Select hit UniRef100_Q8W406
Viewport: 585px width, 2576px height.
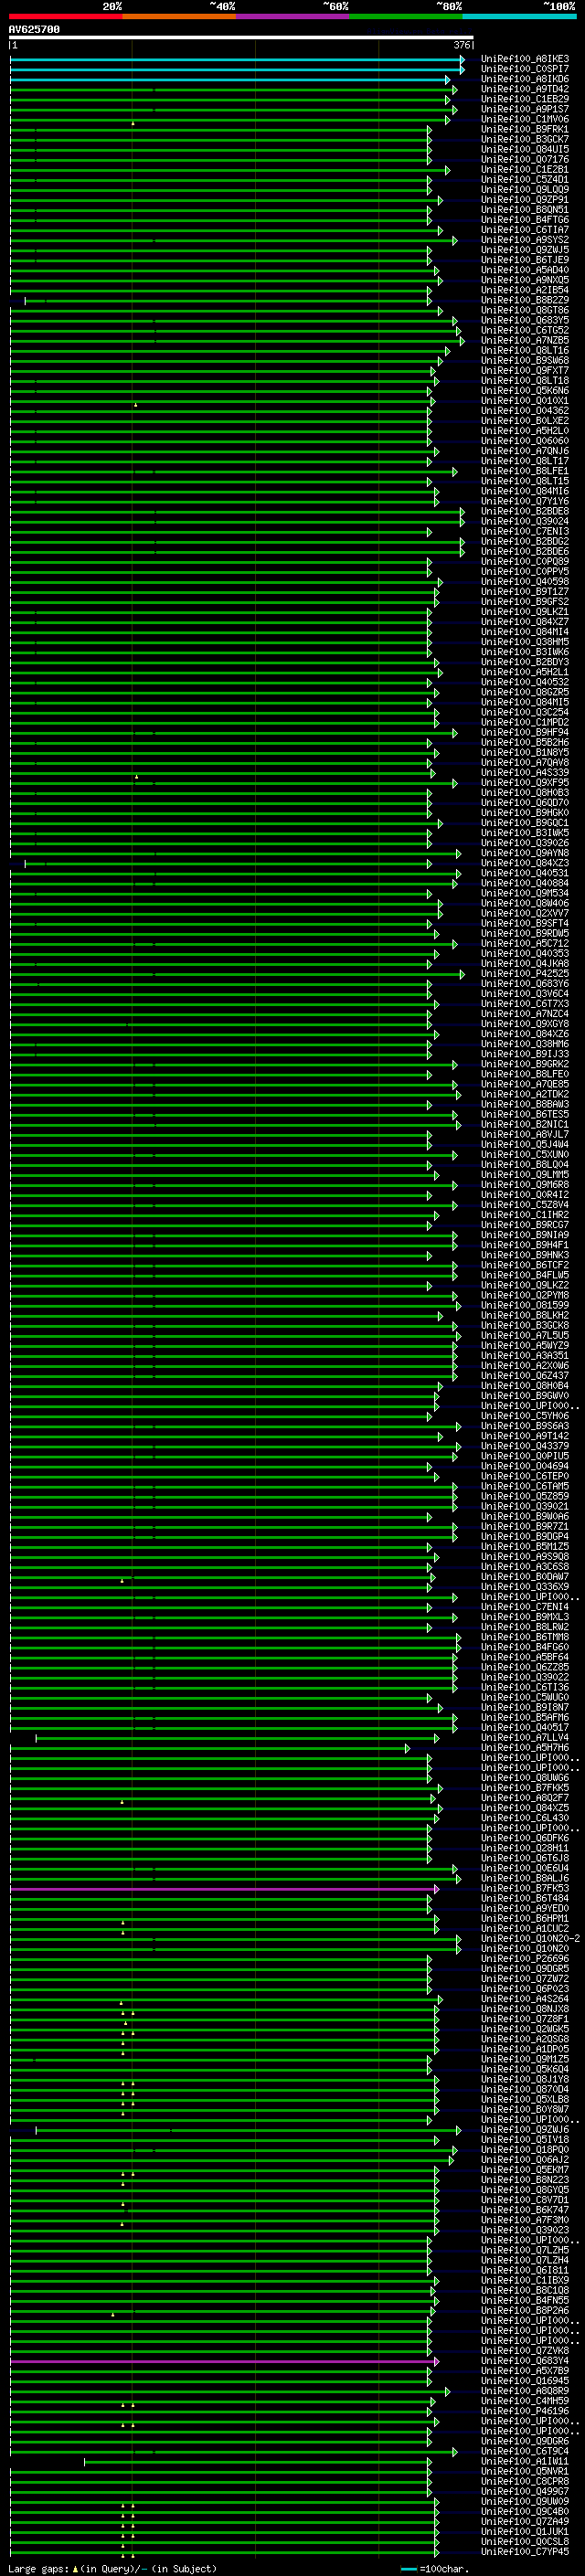525,903
